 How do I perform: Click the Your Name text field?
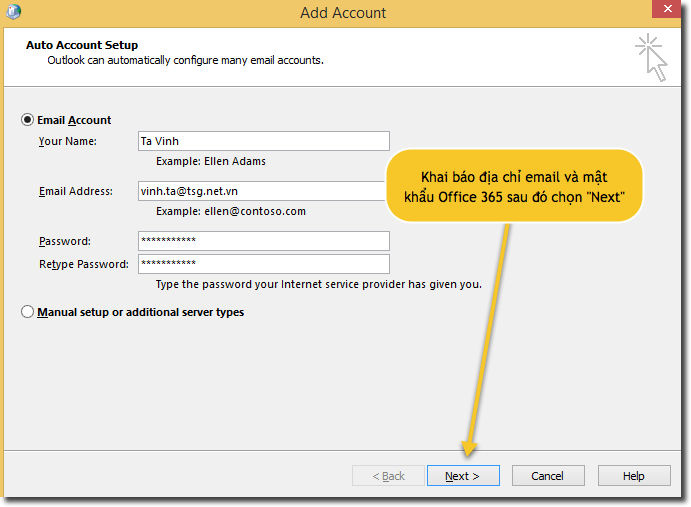pyautogui.click(x=264, y=141)
